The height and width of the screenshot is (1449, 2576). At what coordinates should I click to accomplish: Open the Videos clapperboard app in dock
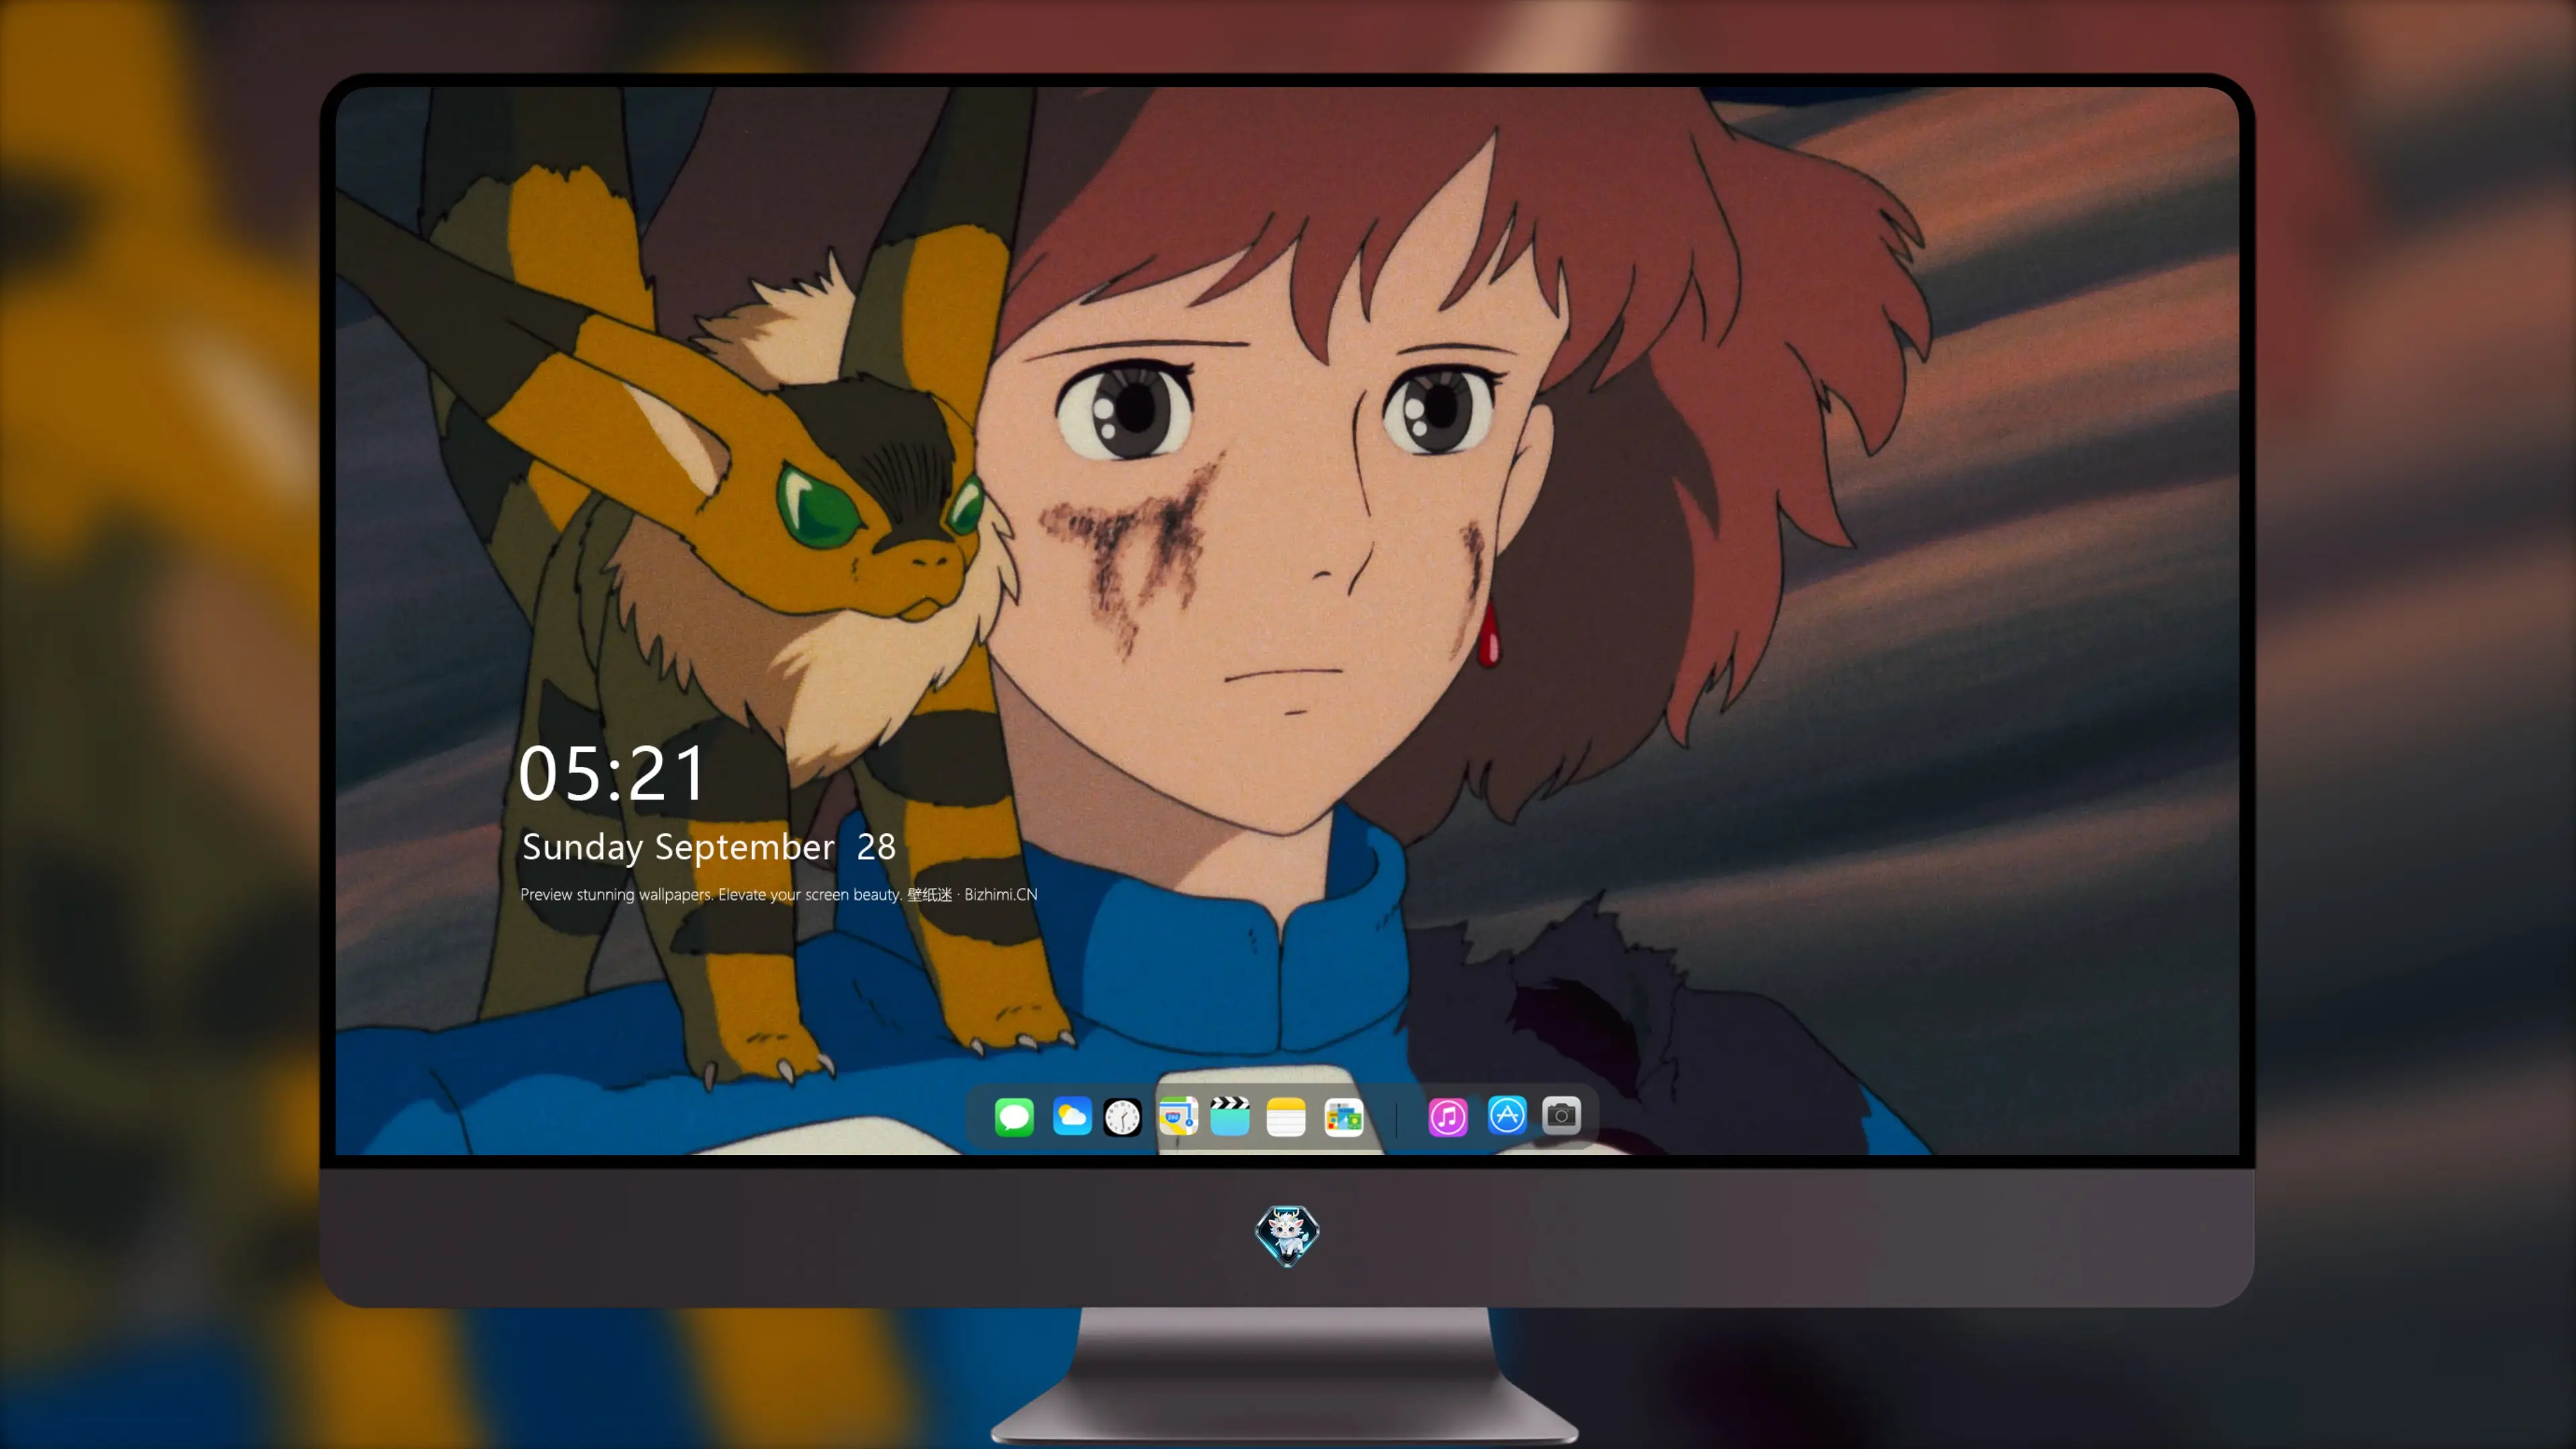tap(1230, 1116)
